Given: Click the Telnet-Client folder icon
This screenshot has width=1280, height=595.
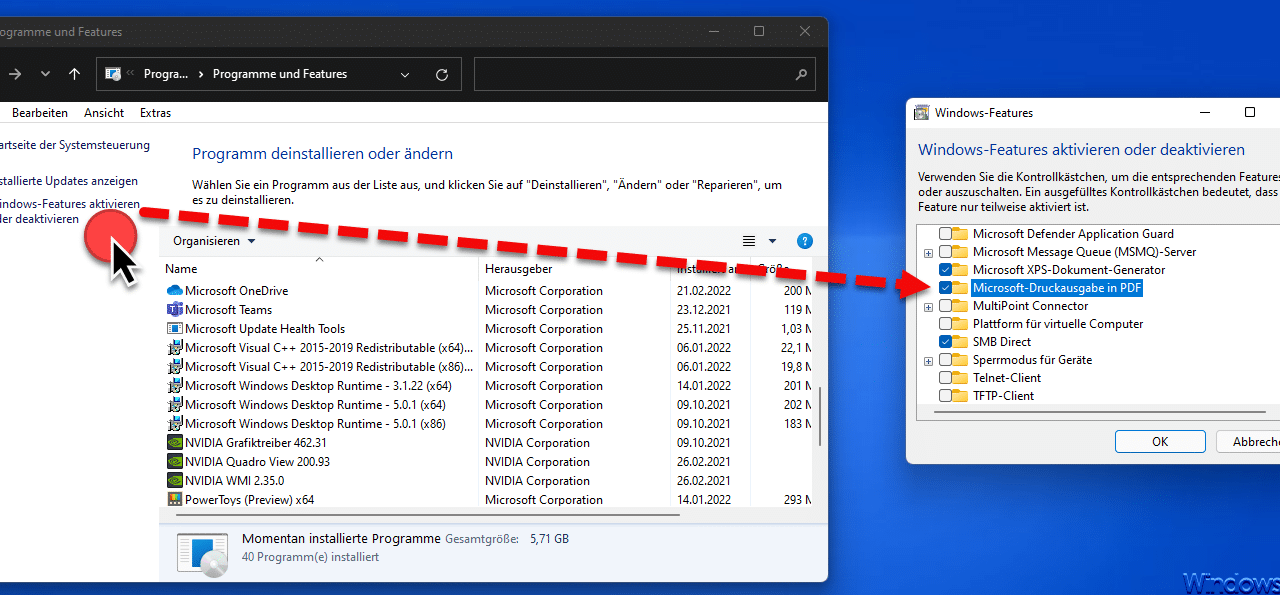Looking at the screenshot, I should [x=960, y=378].
